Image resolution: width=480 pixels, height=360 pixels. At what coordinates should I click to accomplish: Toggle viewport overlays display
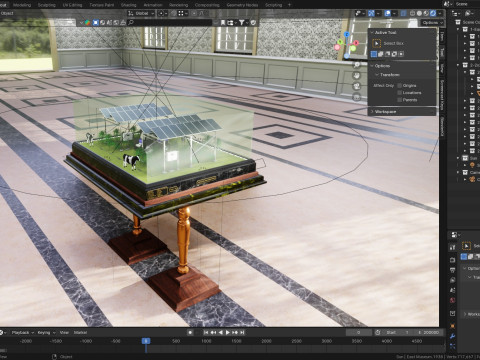pyautogui.click(x=387, y=13)
